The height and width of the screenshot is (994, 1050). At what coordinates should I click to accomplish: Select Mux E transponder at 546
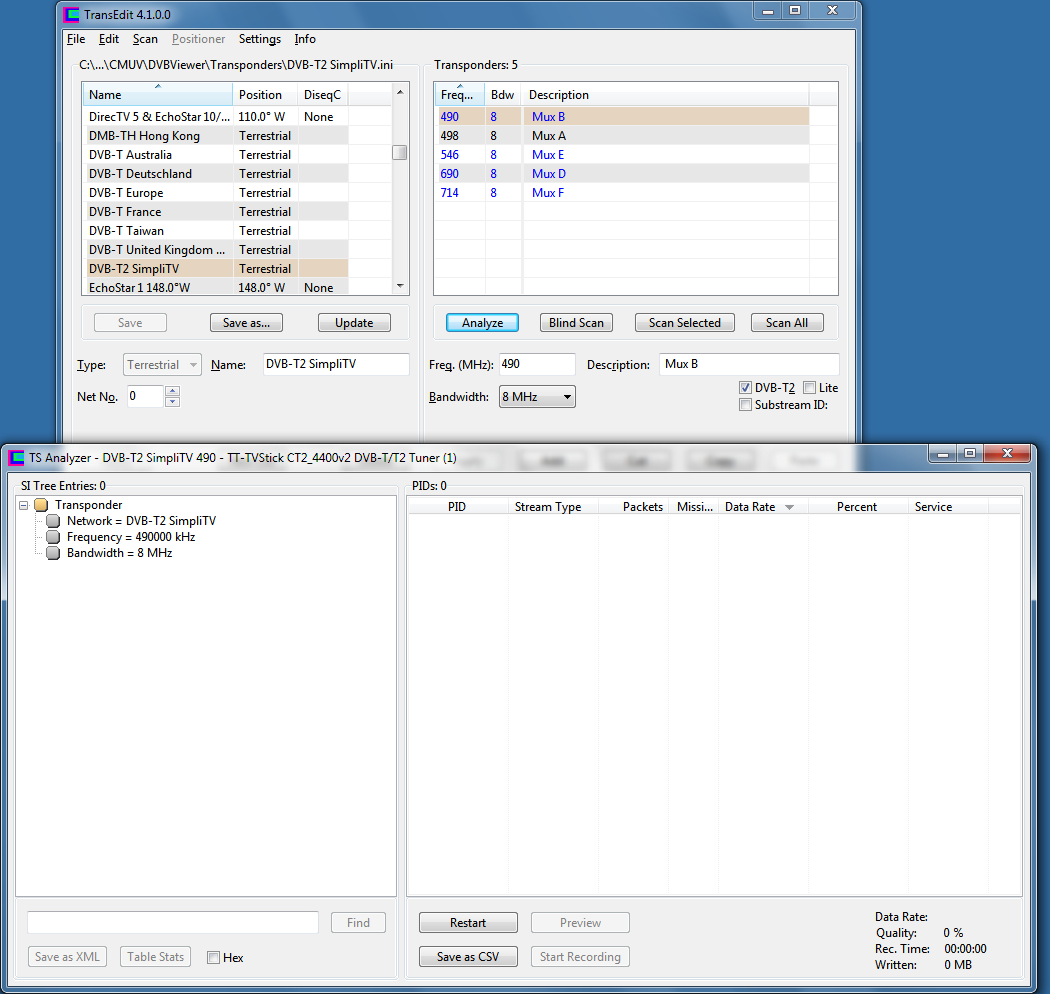coord(548,155)
